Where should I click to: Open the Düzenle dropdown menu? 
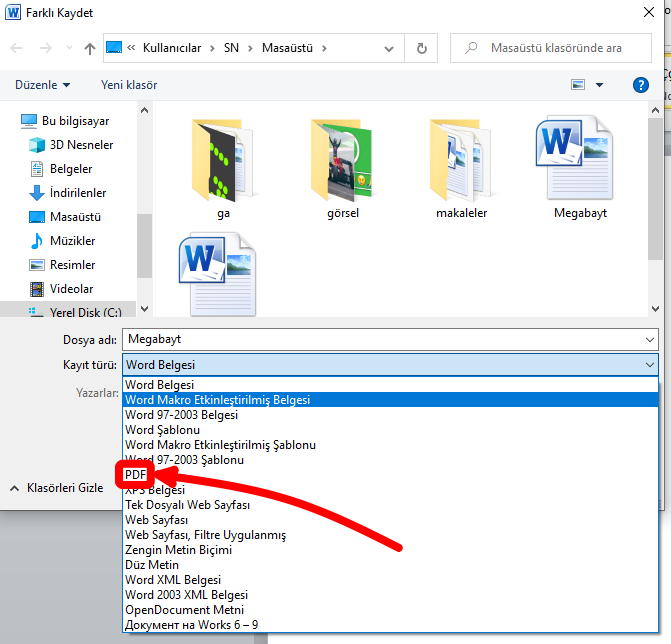43,85
